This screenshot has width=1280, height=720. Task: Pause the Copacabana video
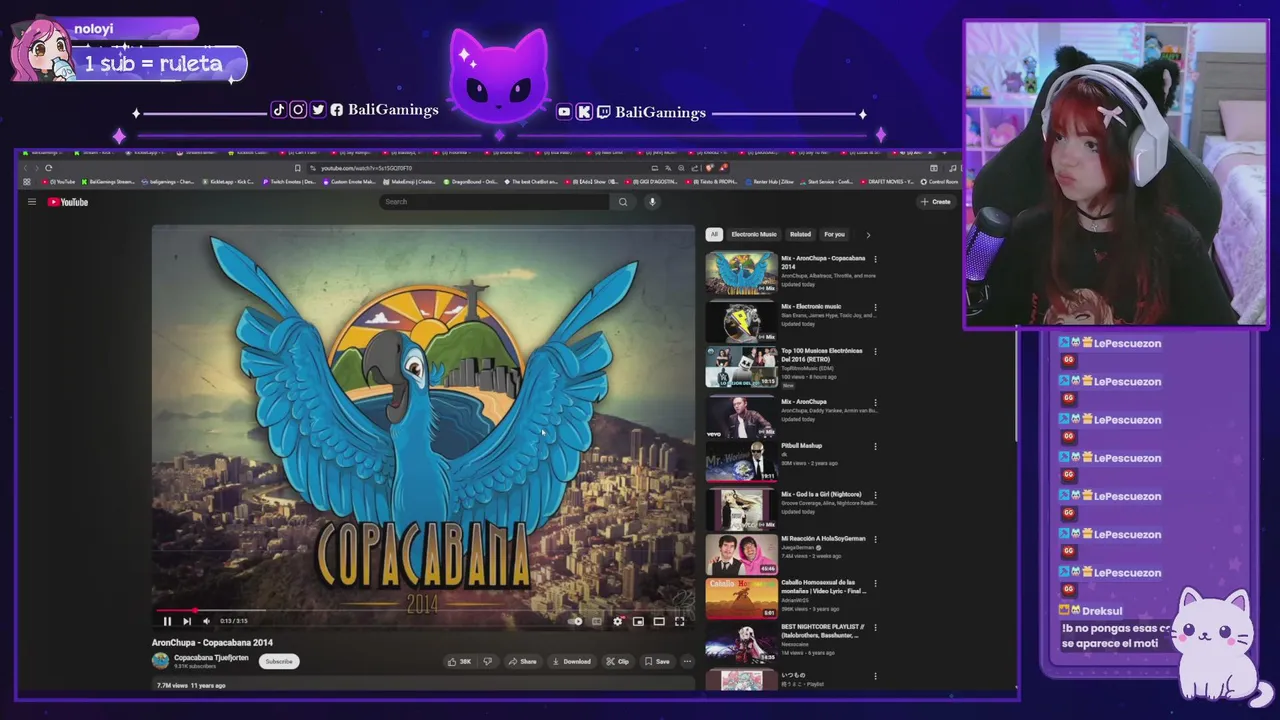click(x=167, y=621)
